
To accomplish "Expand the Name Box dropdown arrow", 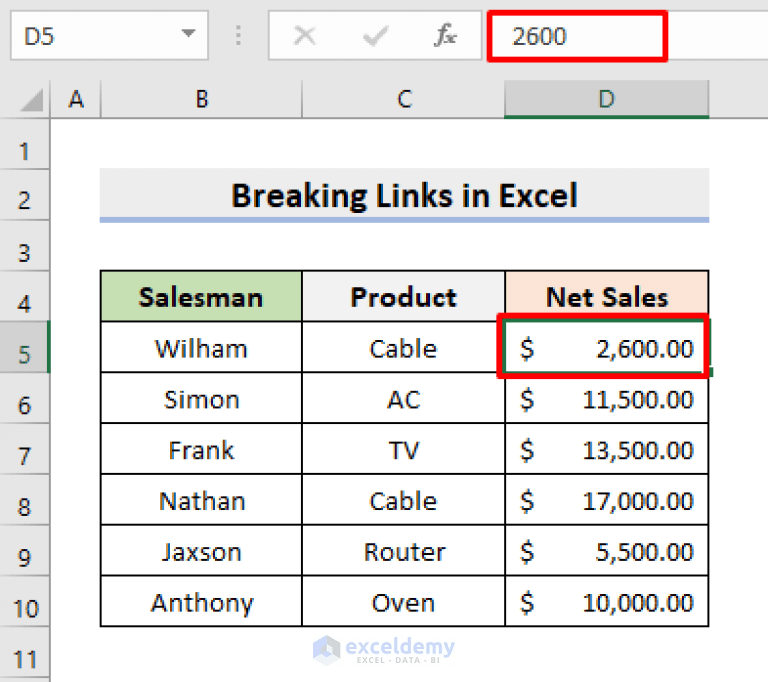I will pyautogui.click(x=188, y=33).
